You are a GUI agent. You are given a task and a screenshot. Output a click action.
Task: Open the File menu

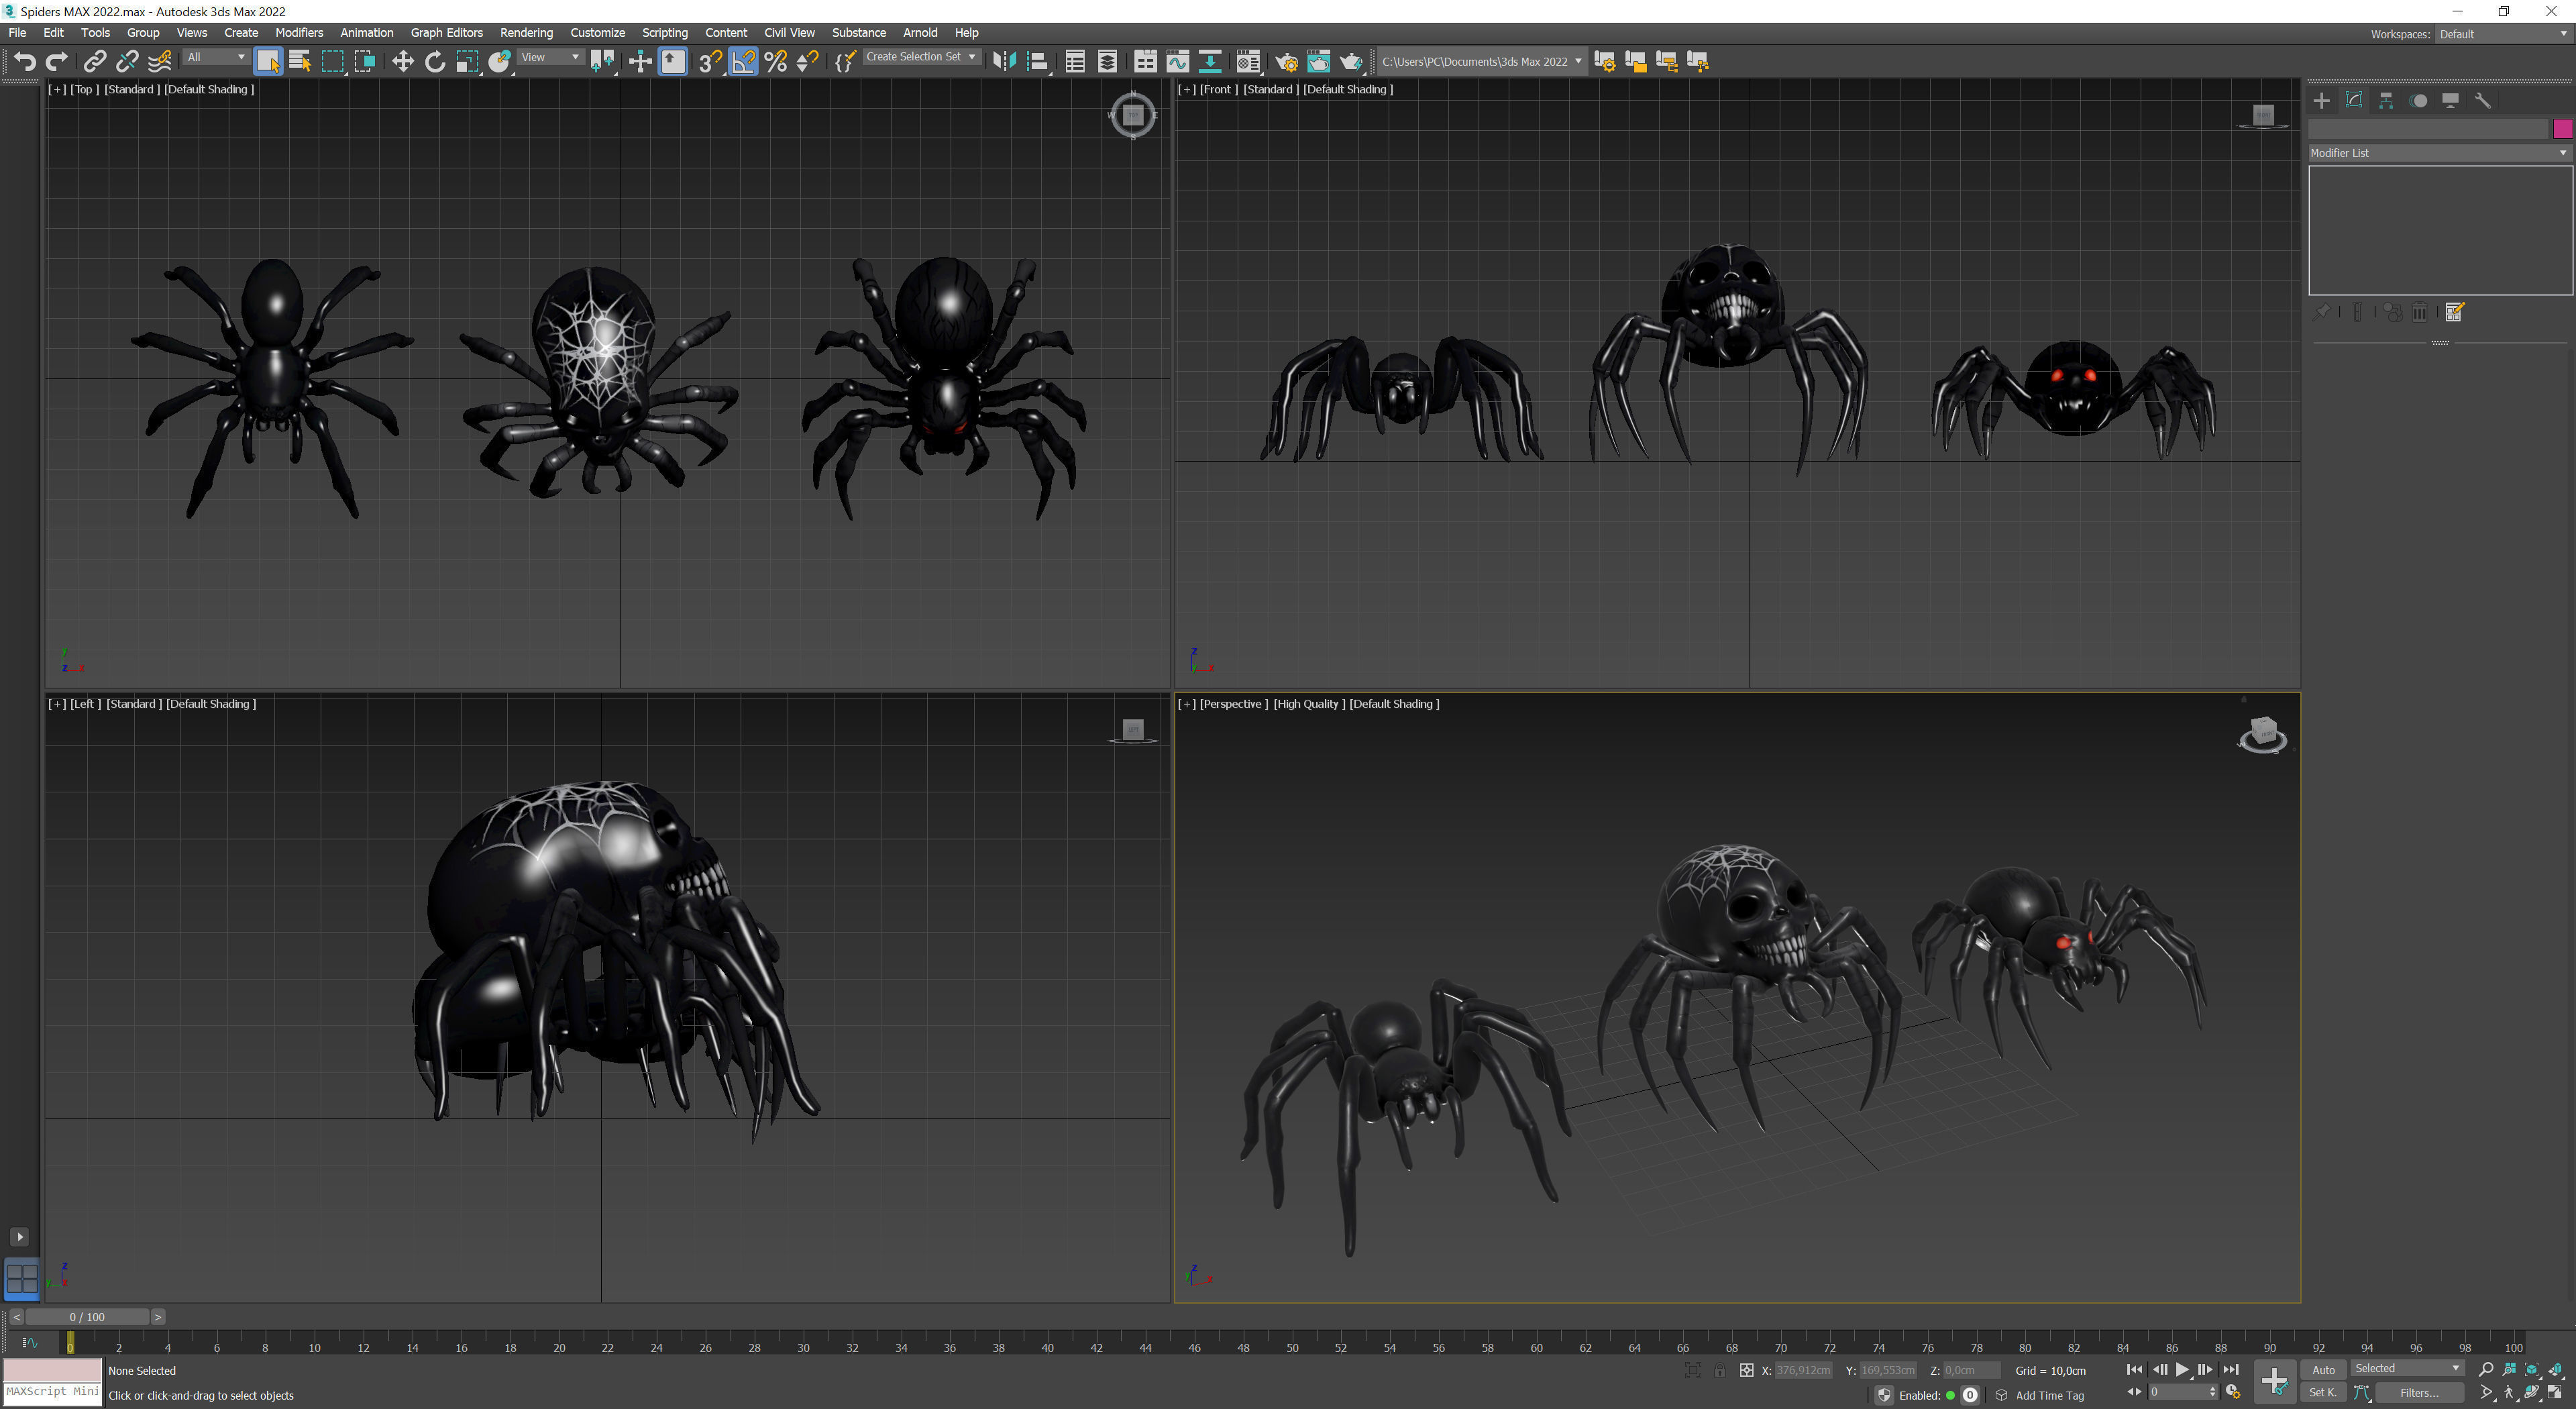(17, 33)
